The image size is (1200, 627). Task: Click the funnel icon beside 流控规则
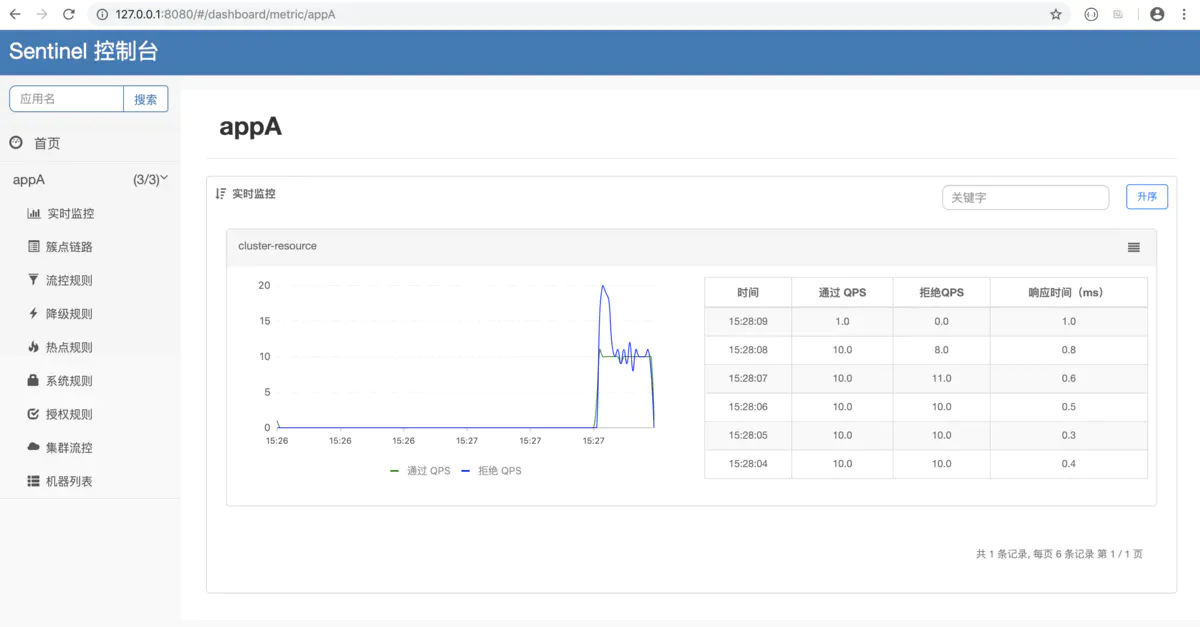(x=34, y=280)
